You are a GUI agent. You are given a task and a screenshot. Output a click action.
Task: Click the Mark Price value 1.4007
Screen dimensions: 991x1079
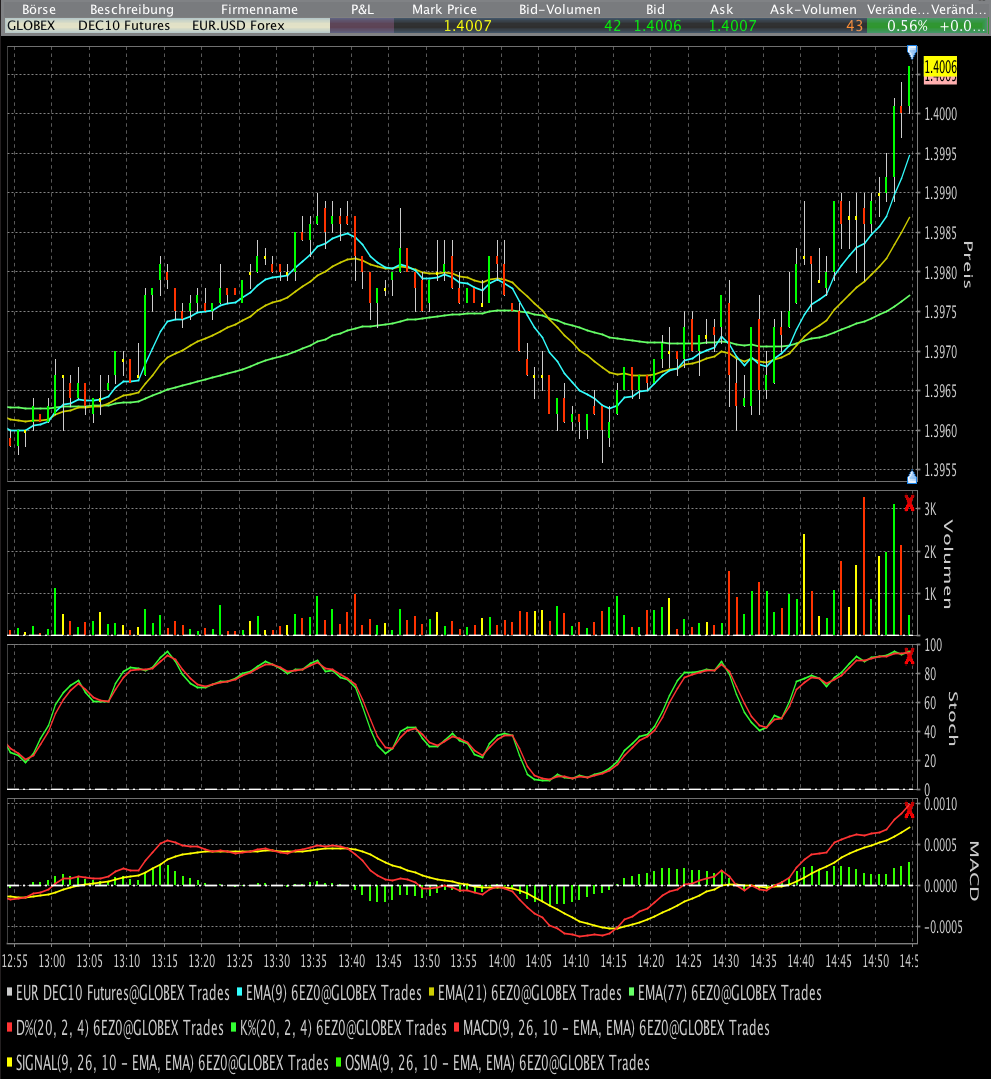467,25
